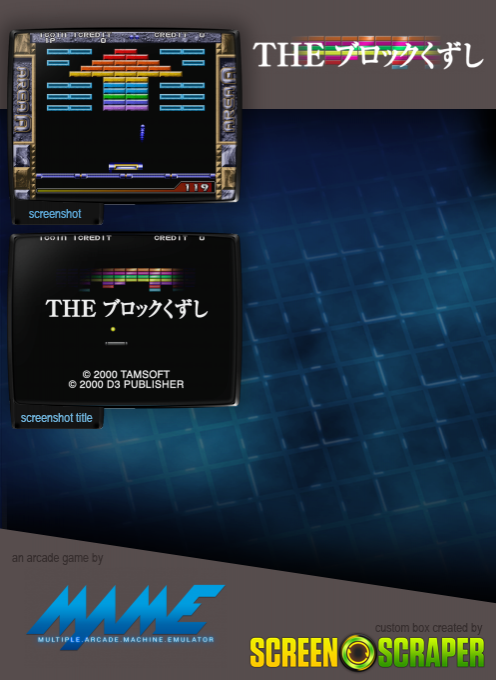The height and width of the screenshot is (680, 496).
Task: Click 'an arcade game by' text
Action: pyautogui.click(x=57, y=558)
